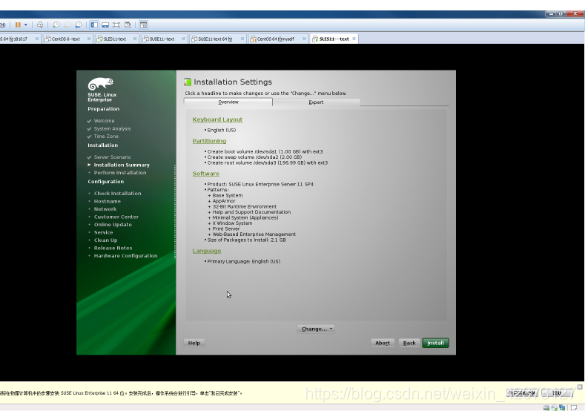Select the Overview tab
This screenshot has width=586, height=412.
228,102
